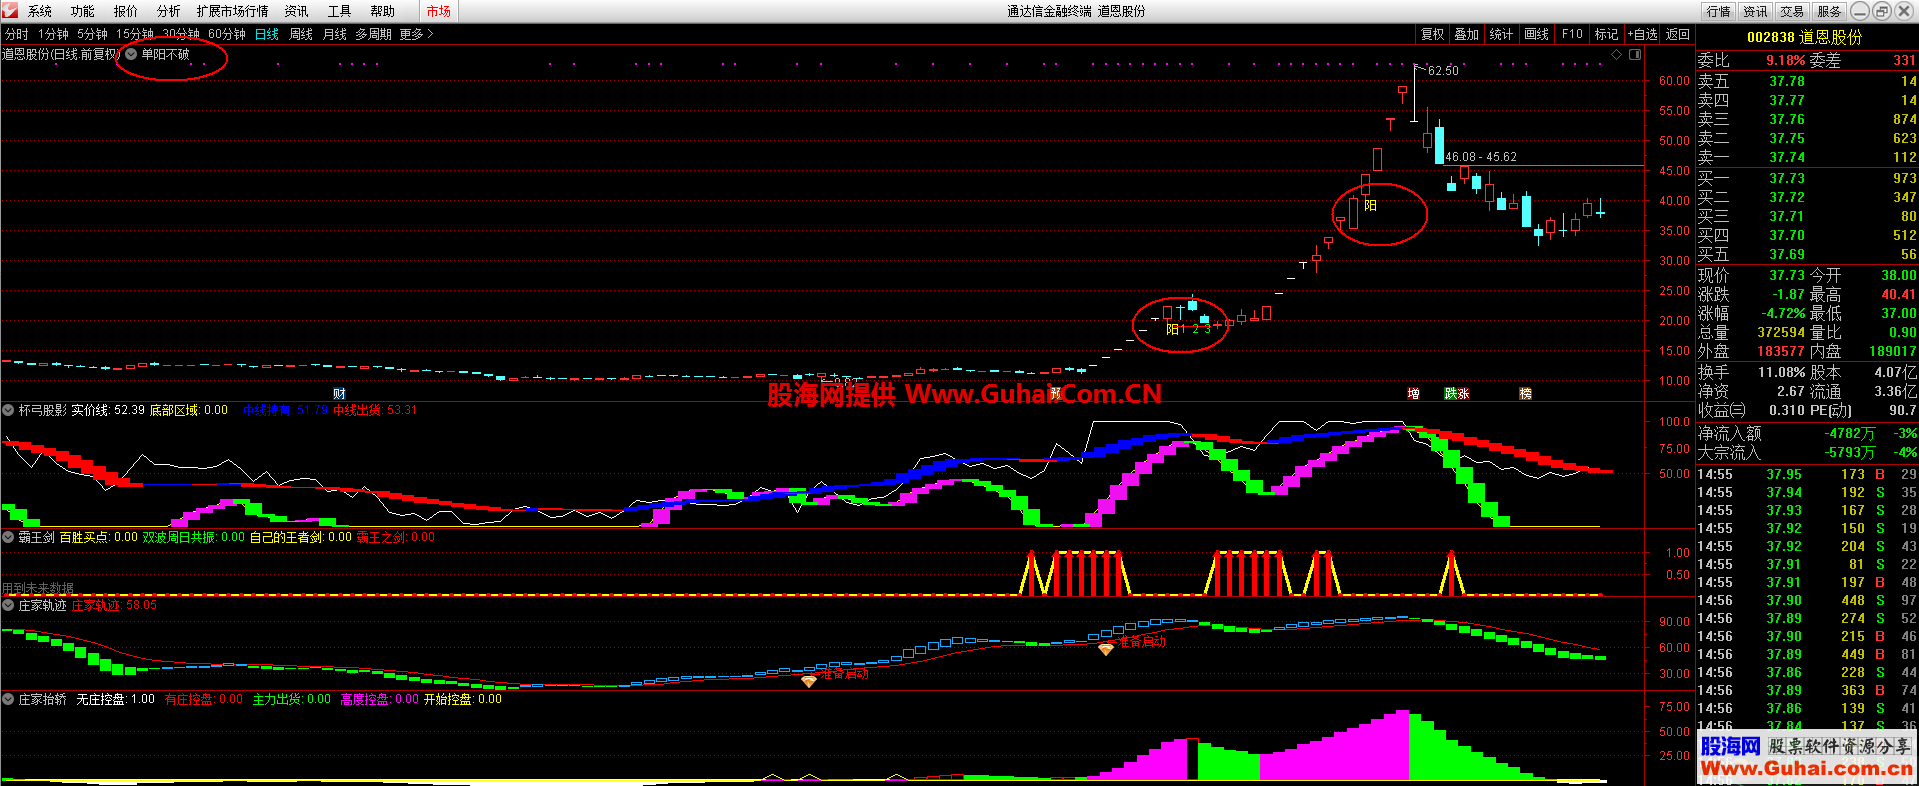This screenshot has width=1919, height=786.
Task: Switch to 15分钟 chart period
Action: tap(135, 34)
